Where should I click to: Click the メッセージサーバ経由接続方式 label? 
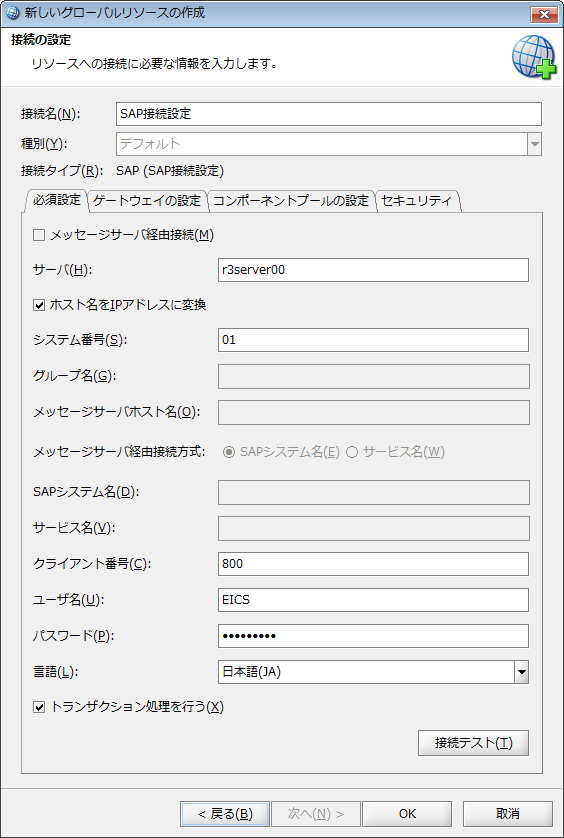(119, 452)
